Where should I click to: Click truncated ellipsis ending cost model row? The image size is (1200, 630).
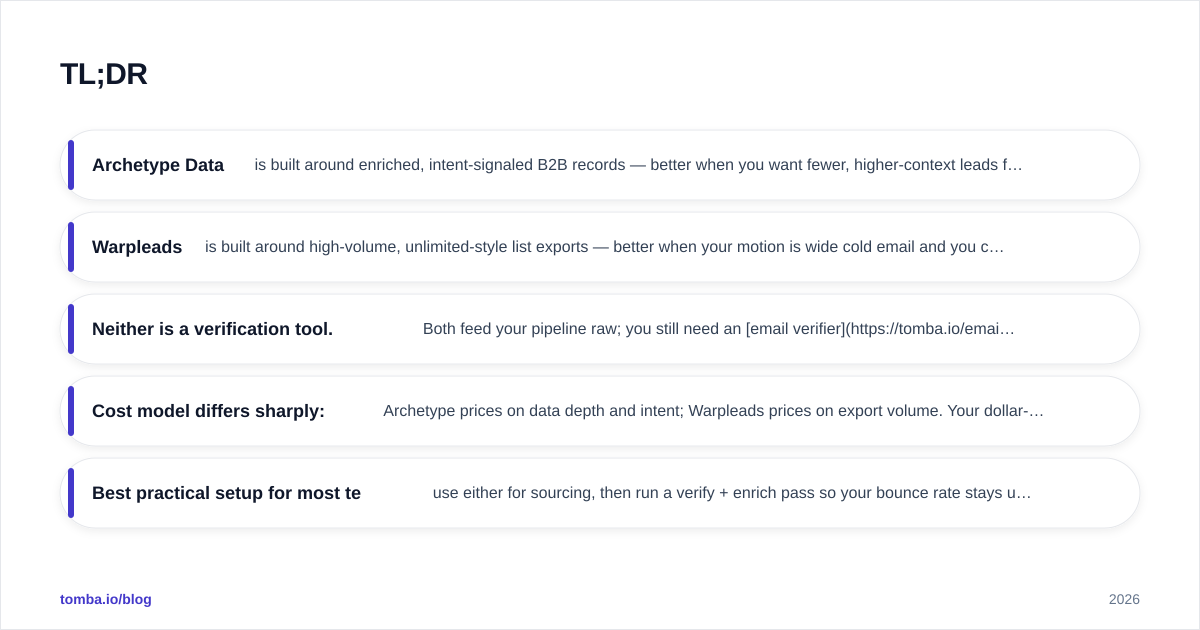(x=1037, y=411)
